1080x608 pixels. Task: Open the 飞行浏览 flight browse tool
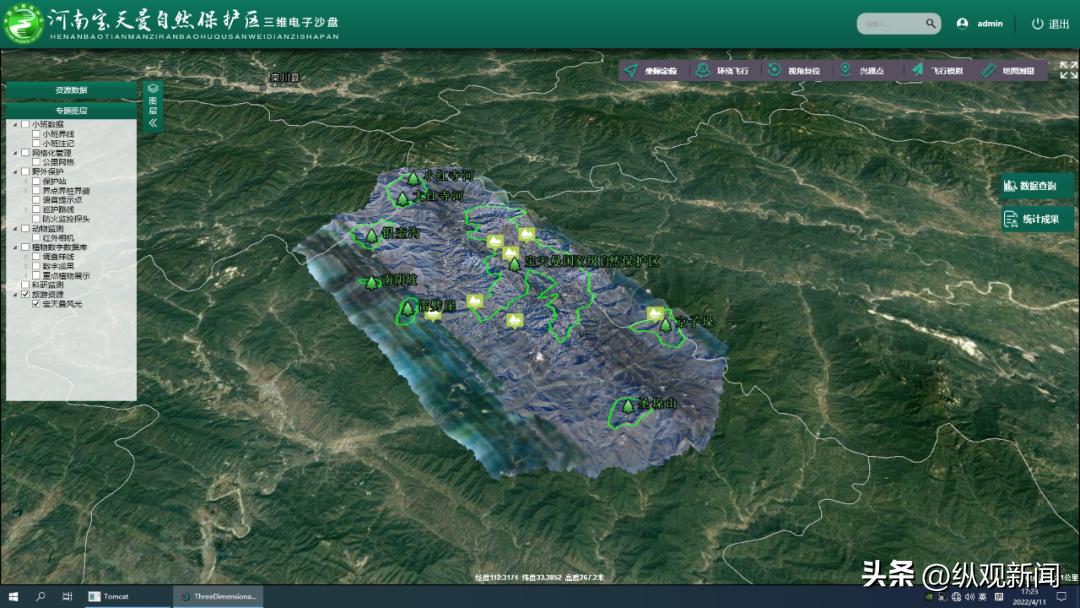click(938, 71)
